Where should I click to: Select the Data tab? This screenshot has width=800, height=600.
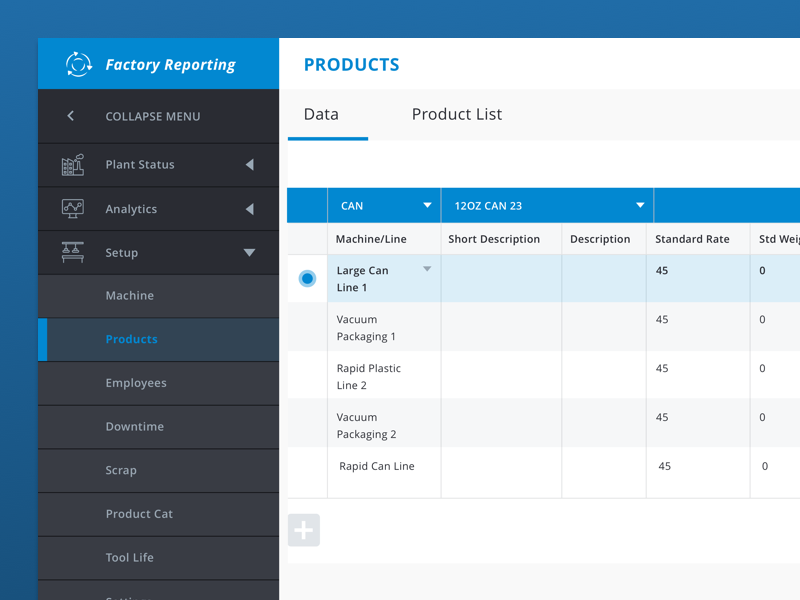click(322, 114)
